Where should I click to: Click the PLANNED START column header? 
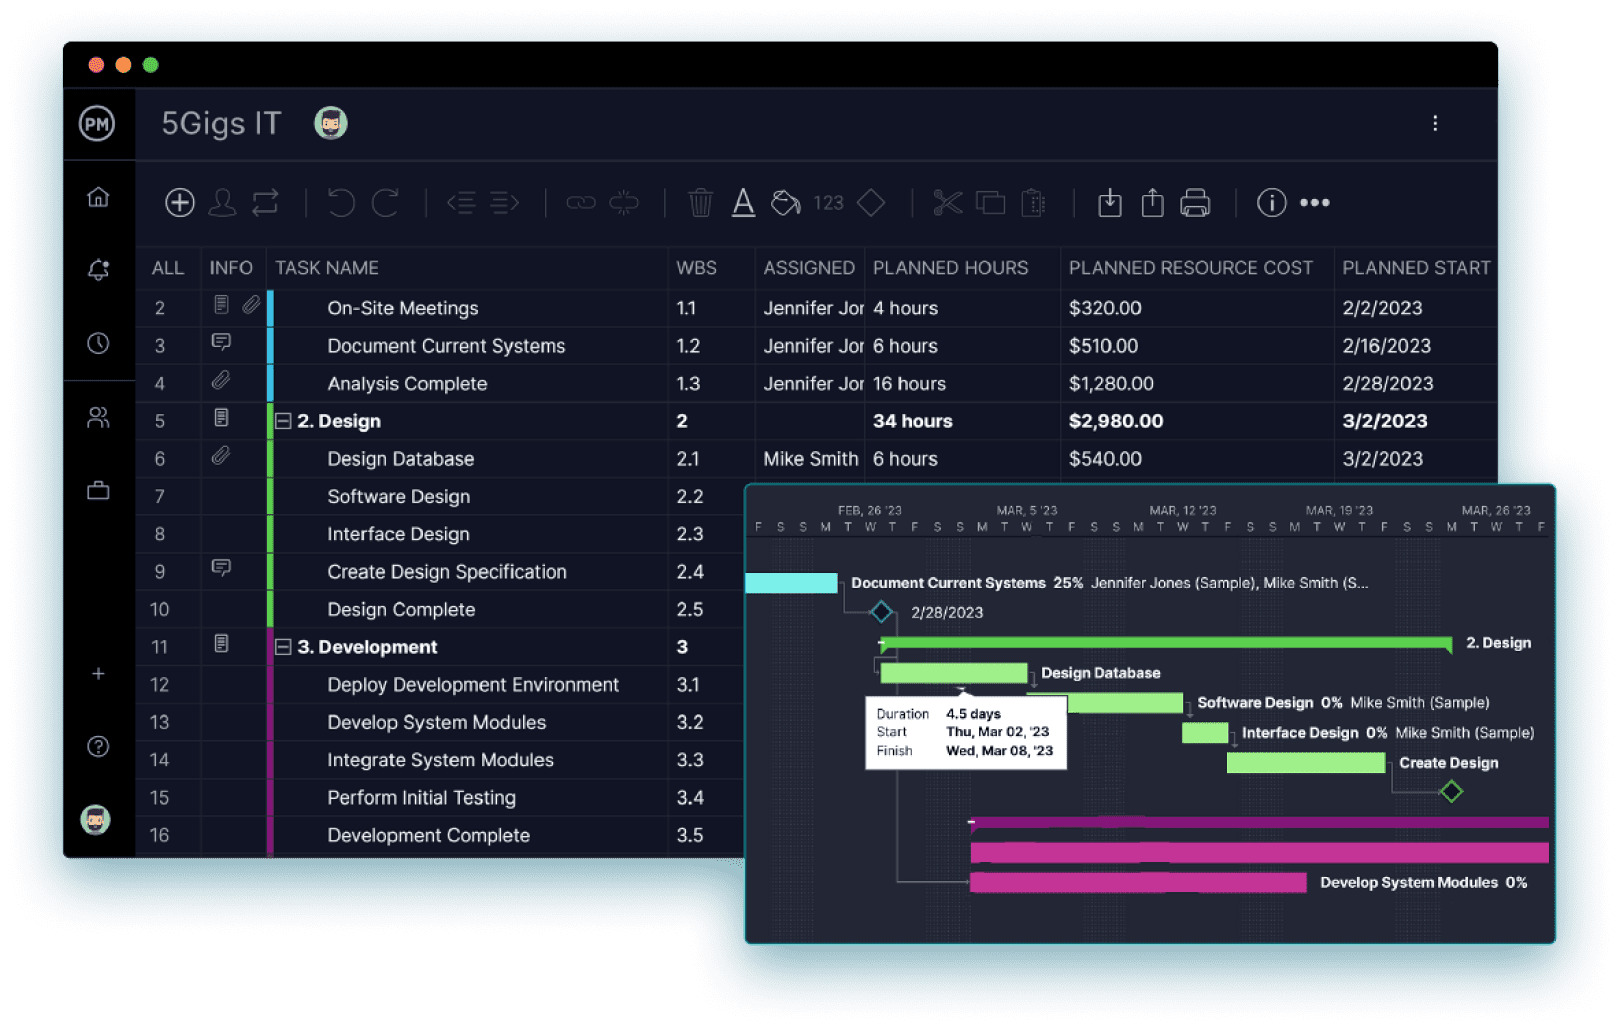(1416, 268)
